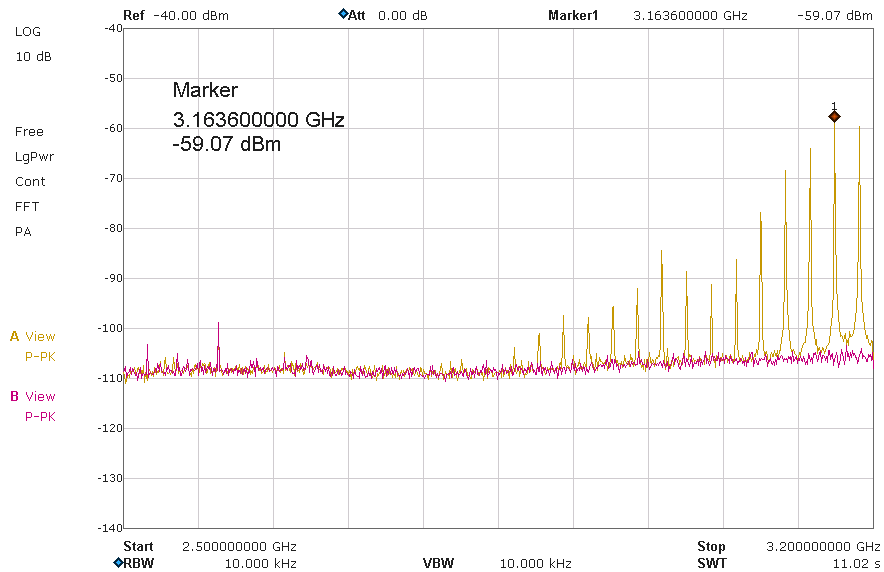
Task: Click the P-PK detector under B View
Action: pyautogui.click(x=40, y=416)
